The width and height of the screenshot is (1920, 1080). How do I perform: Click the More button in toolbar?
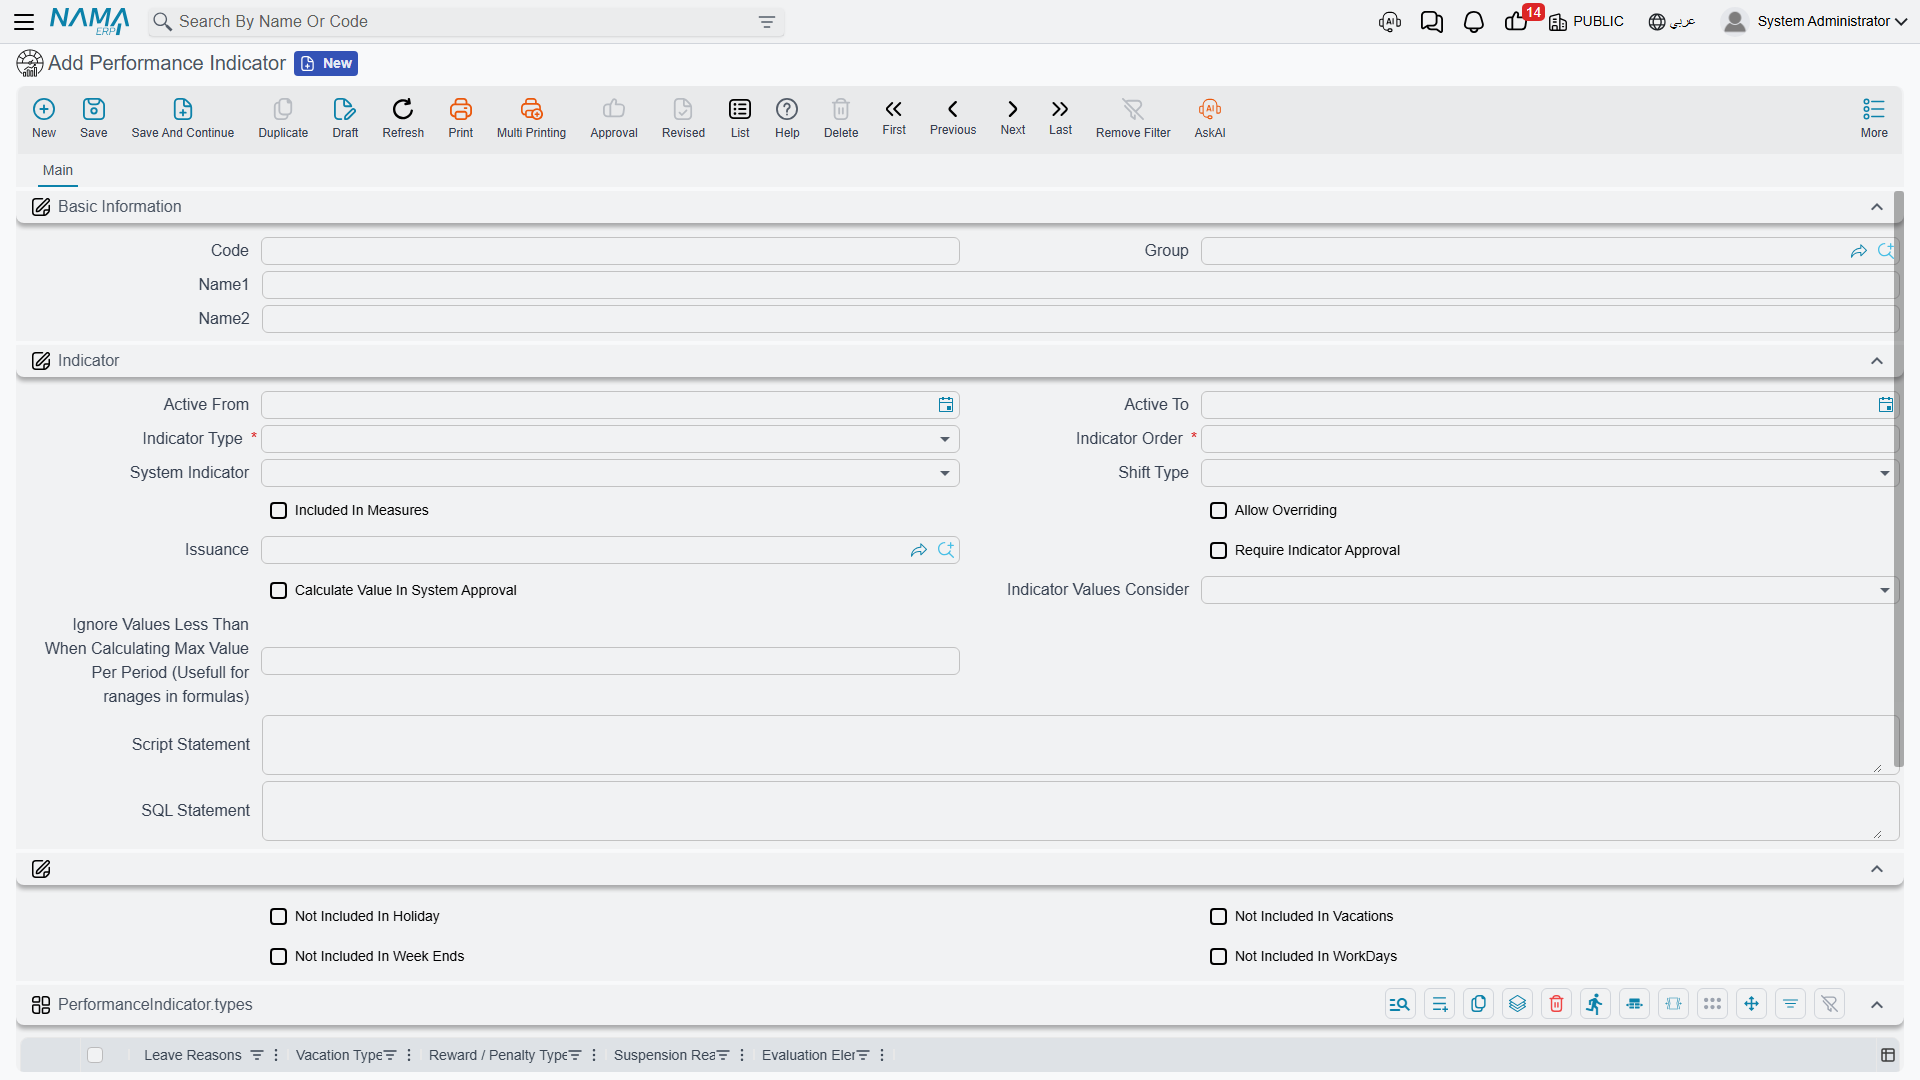tap(1874, 118)
